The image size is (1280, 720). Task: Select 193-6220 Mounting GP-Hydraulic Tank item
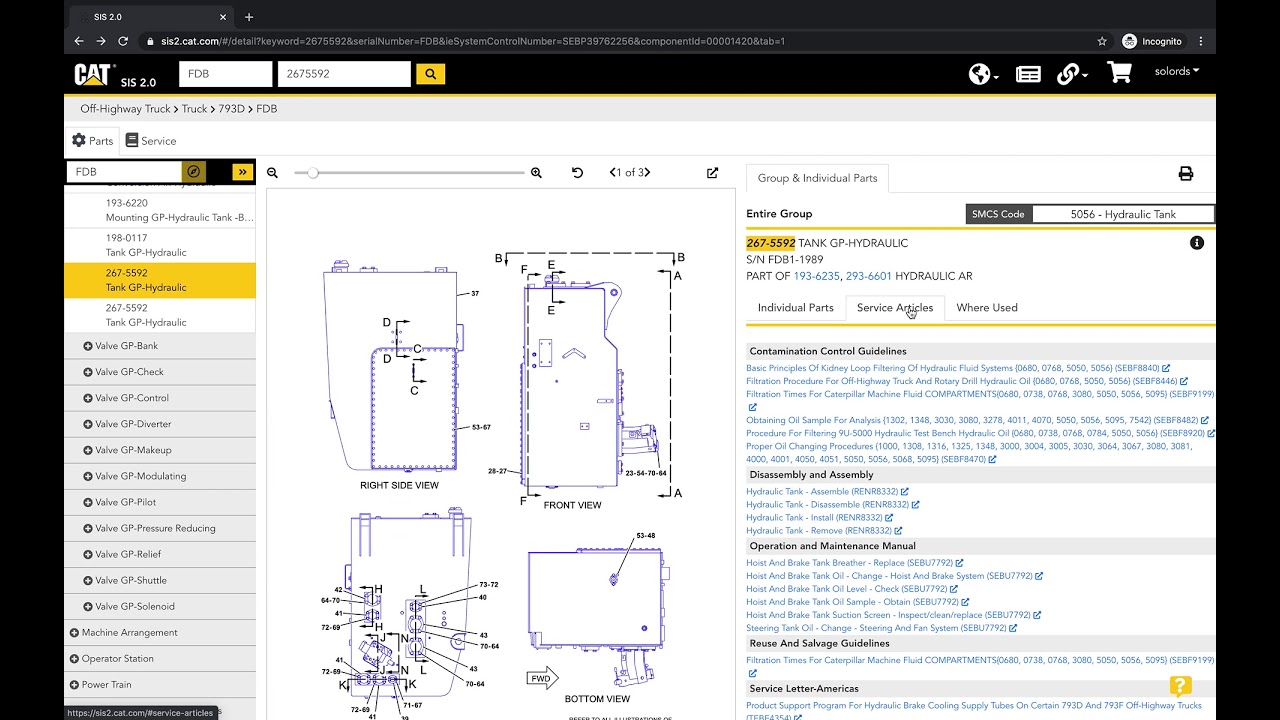(x=160, y=210)
